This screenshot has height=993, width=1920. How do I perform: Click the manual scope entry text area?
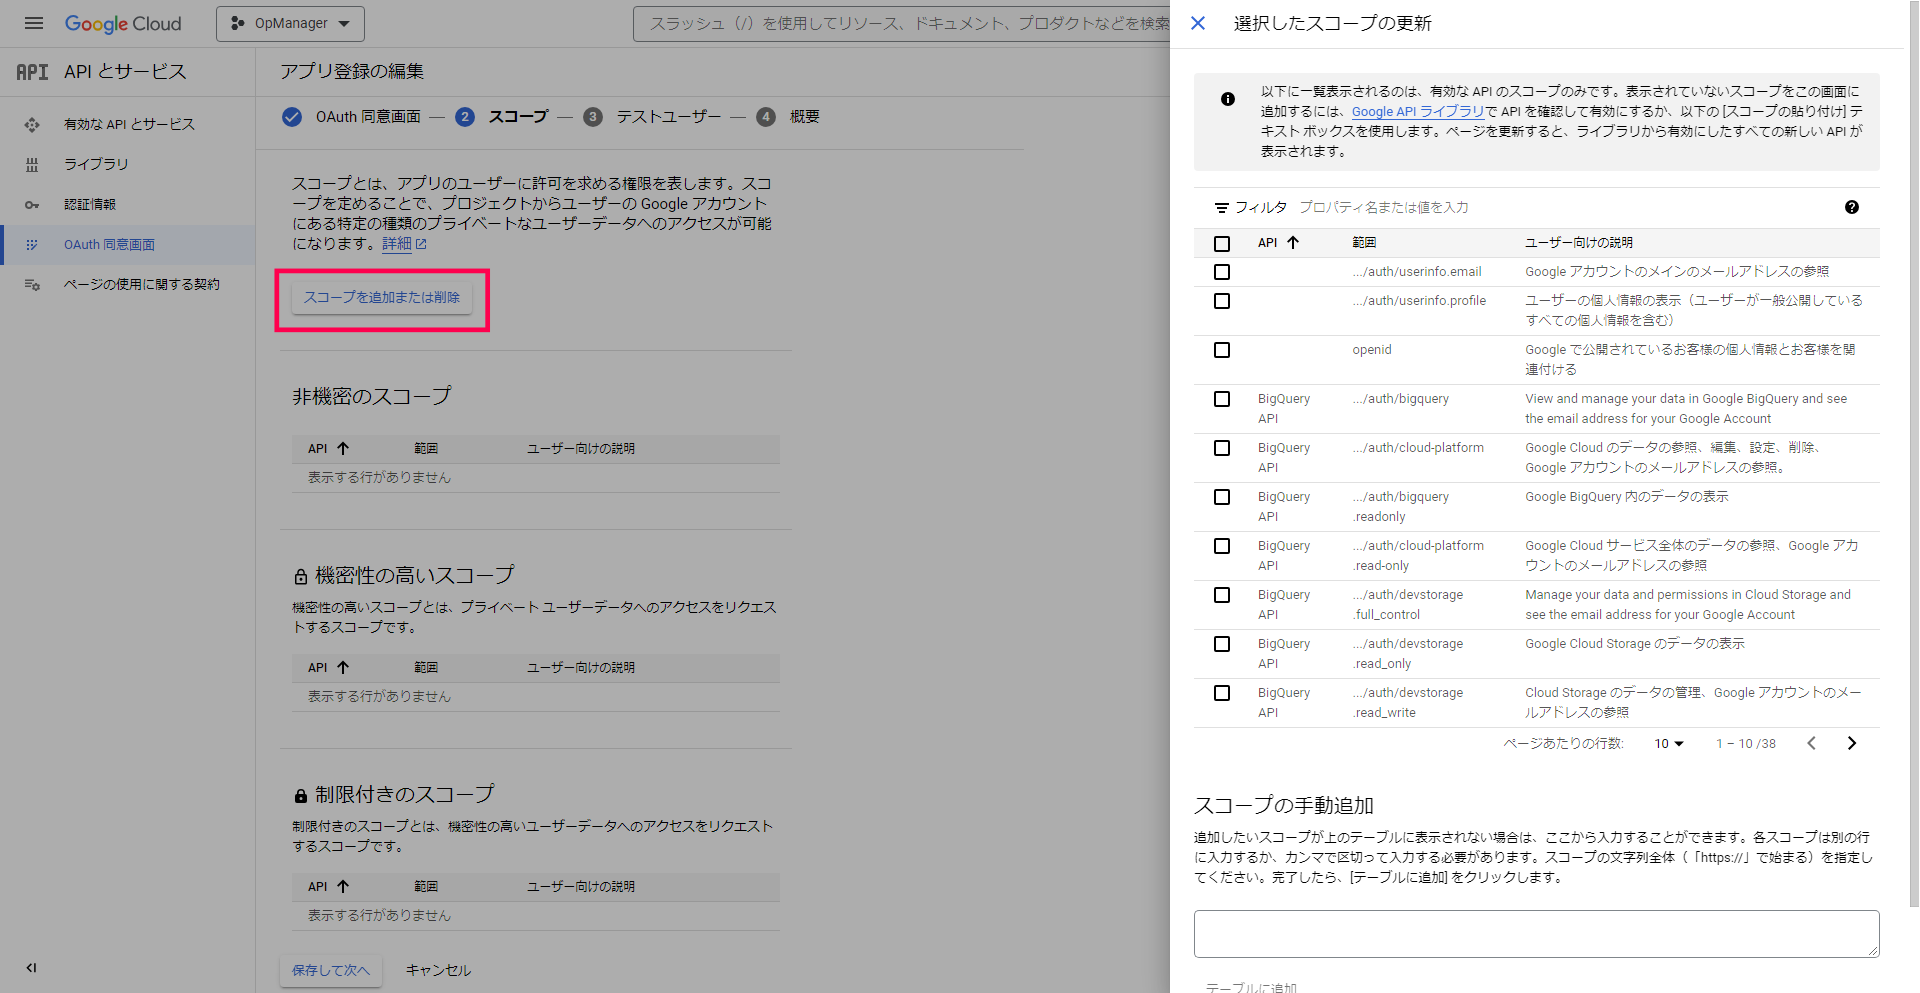tap(1536, 934)
